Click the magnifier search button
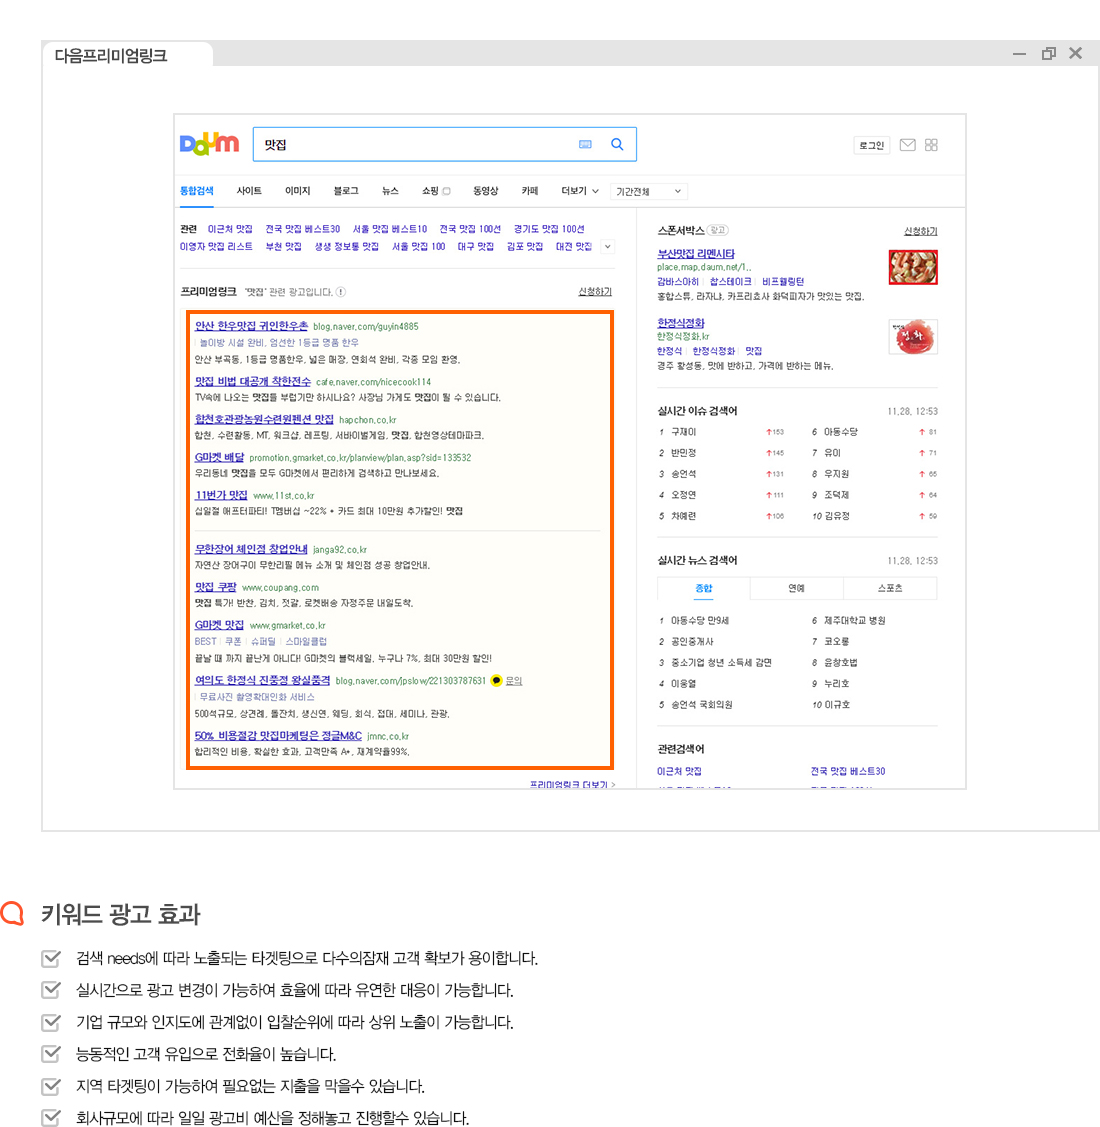This screenshot has height=1127, width=1100. point(617,144)
